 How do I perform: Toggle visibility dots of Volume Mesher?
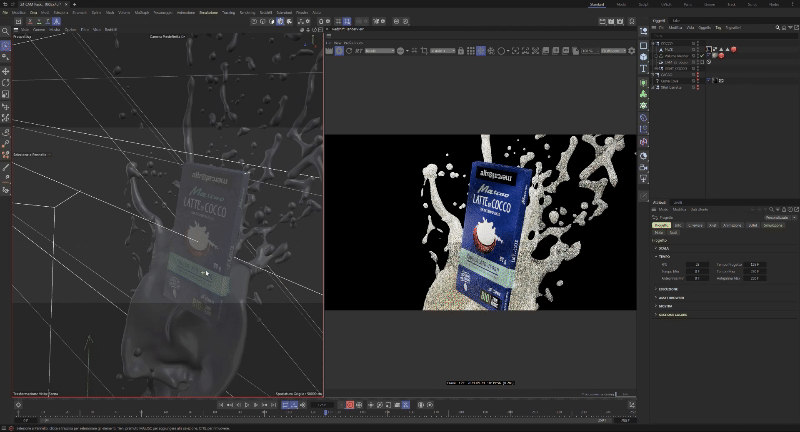(x=697, y=56)
